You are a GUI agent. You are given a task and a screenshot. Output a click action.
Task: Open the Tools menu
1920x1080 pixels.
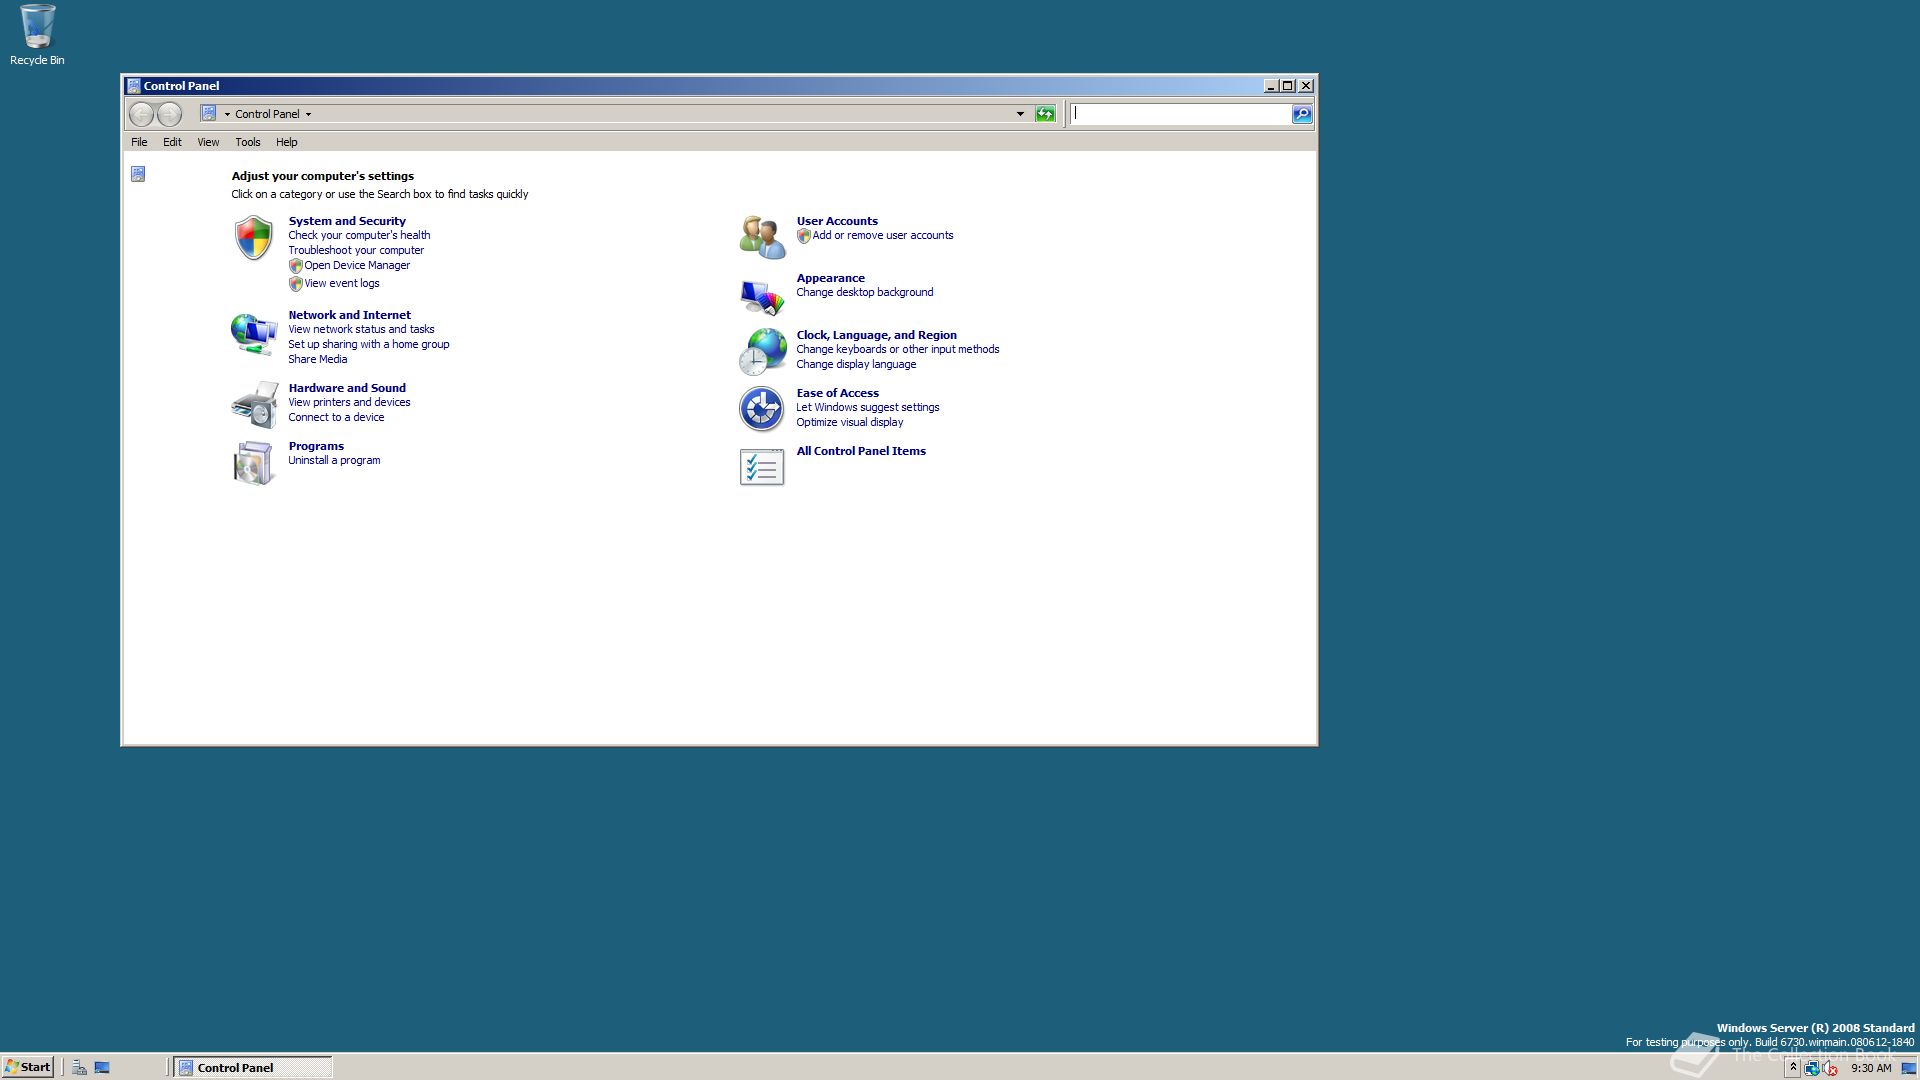tap(248, 142)
